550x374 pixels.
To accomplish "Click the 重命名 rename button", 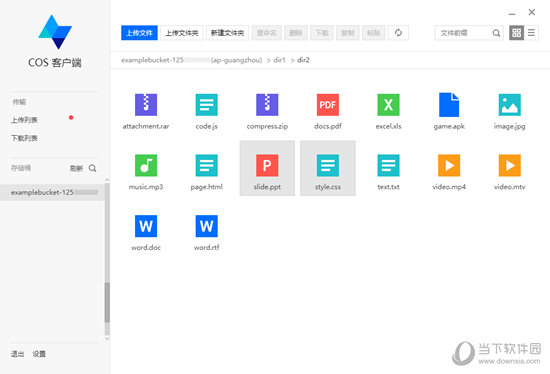I will click(267, 33).
